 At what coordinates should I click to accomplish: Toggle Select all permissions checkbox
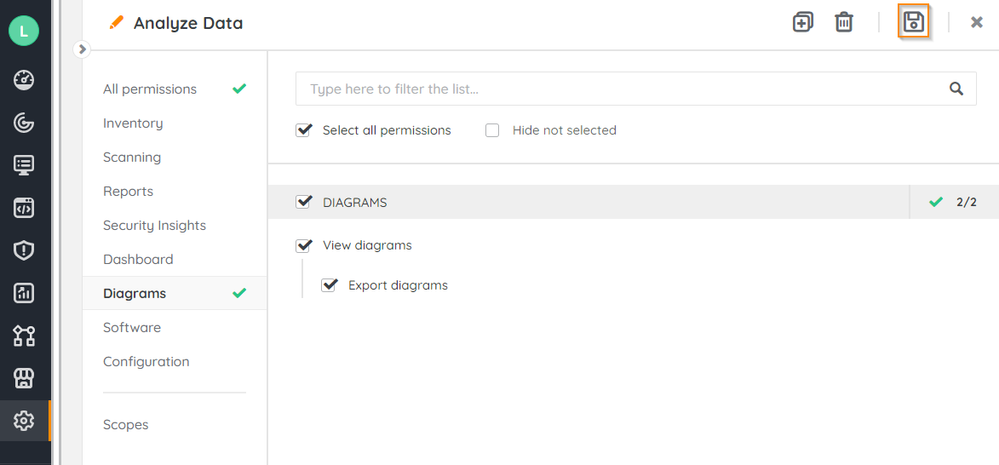point(305,130)
